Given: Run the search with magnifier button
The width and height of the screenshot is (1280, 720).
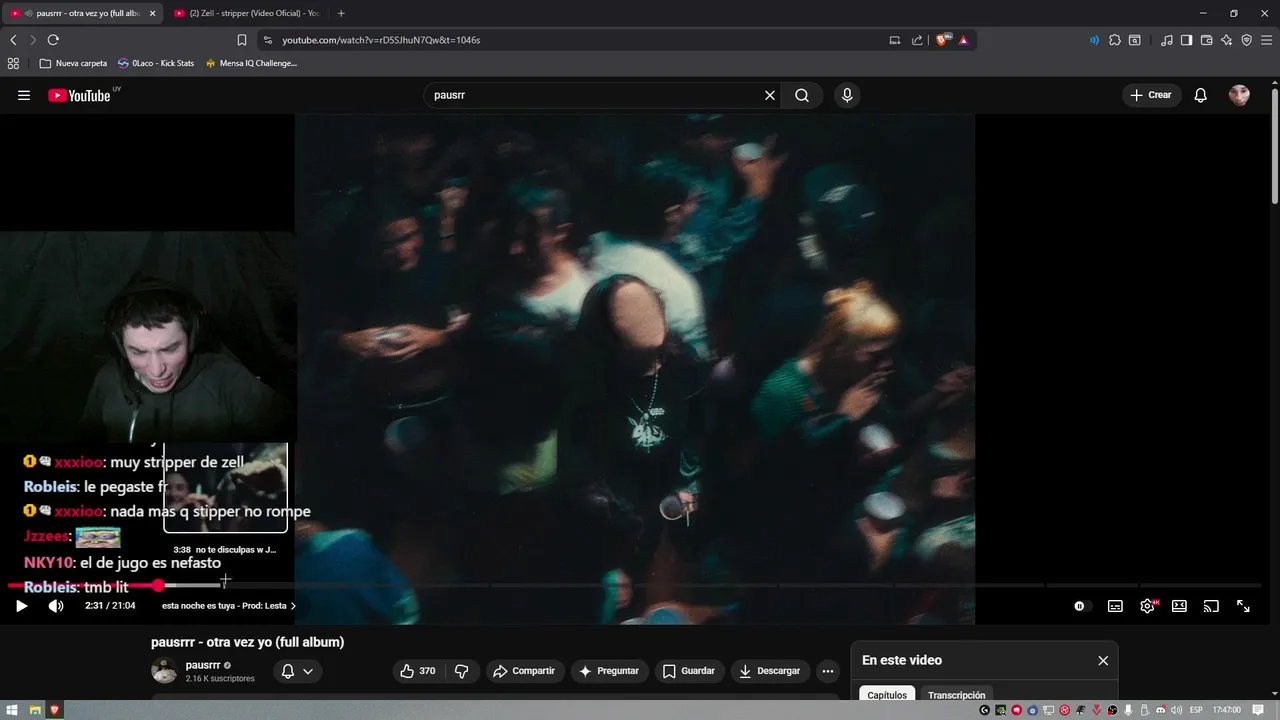Looking at the screenshot, I should (x=802, y=95).
